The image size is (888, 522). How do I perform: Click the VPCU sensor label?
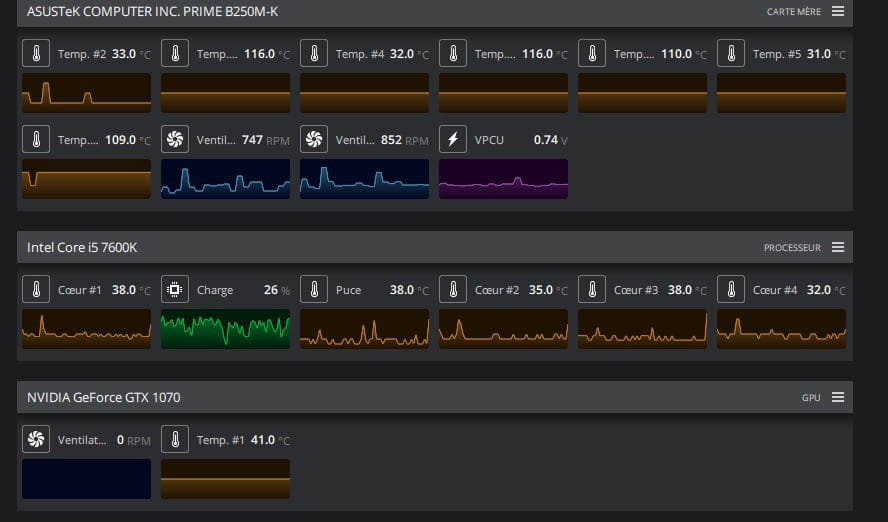tap(489, 140)
